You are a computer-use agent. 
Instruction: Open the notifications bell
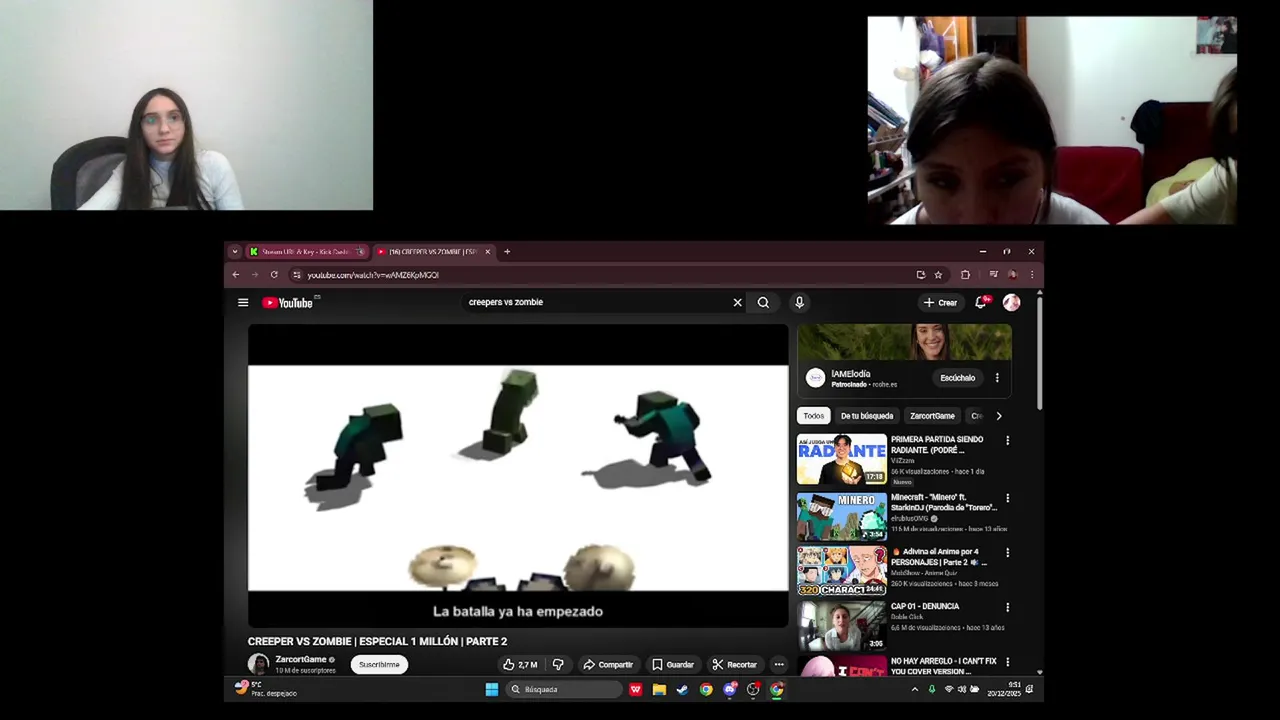981,302
